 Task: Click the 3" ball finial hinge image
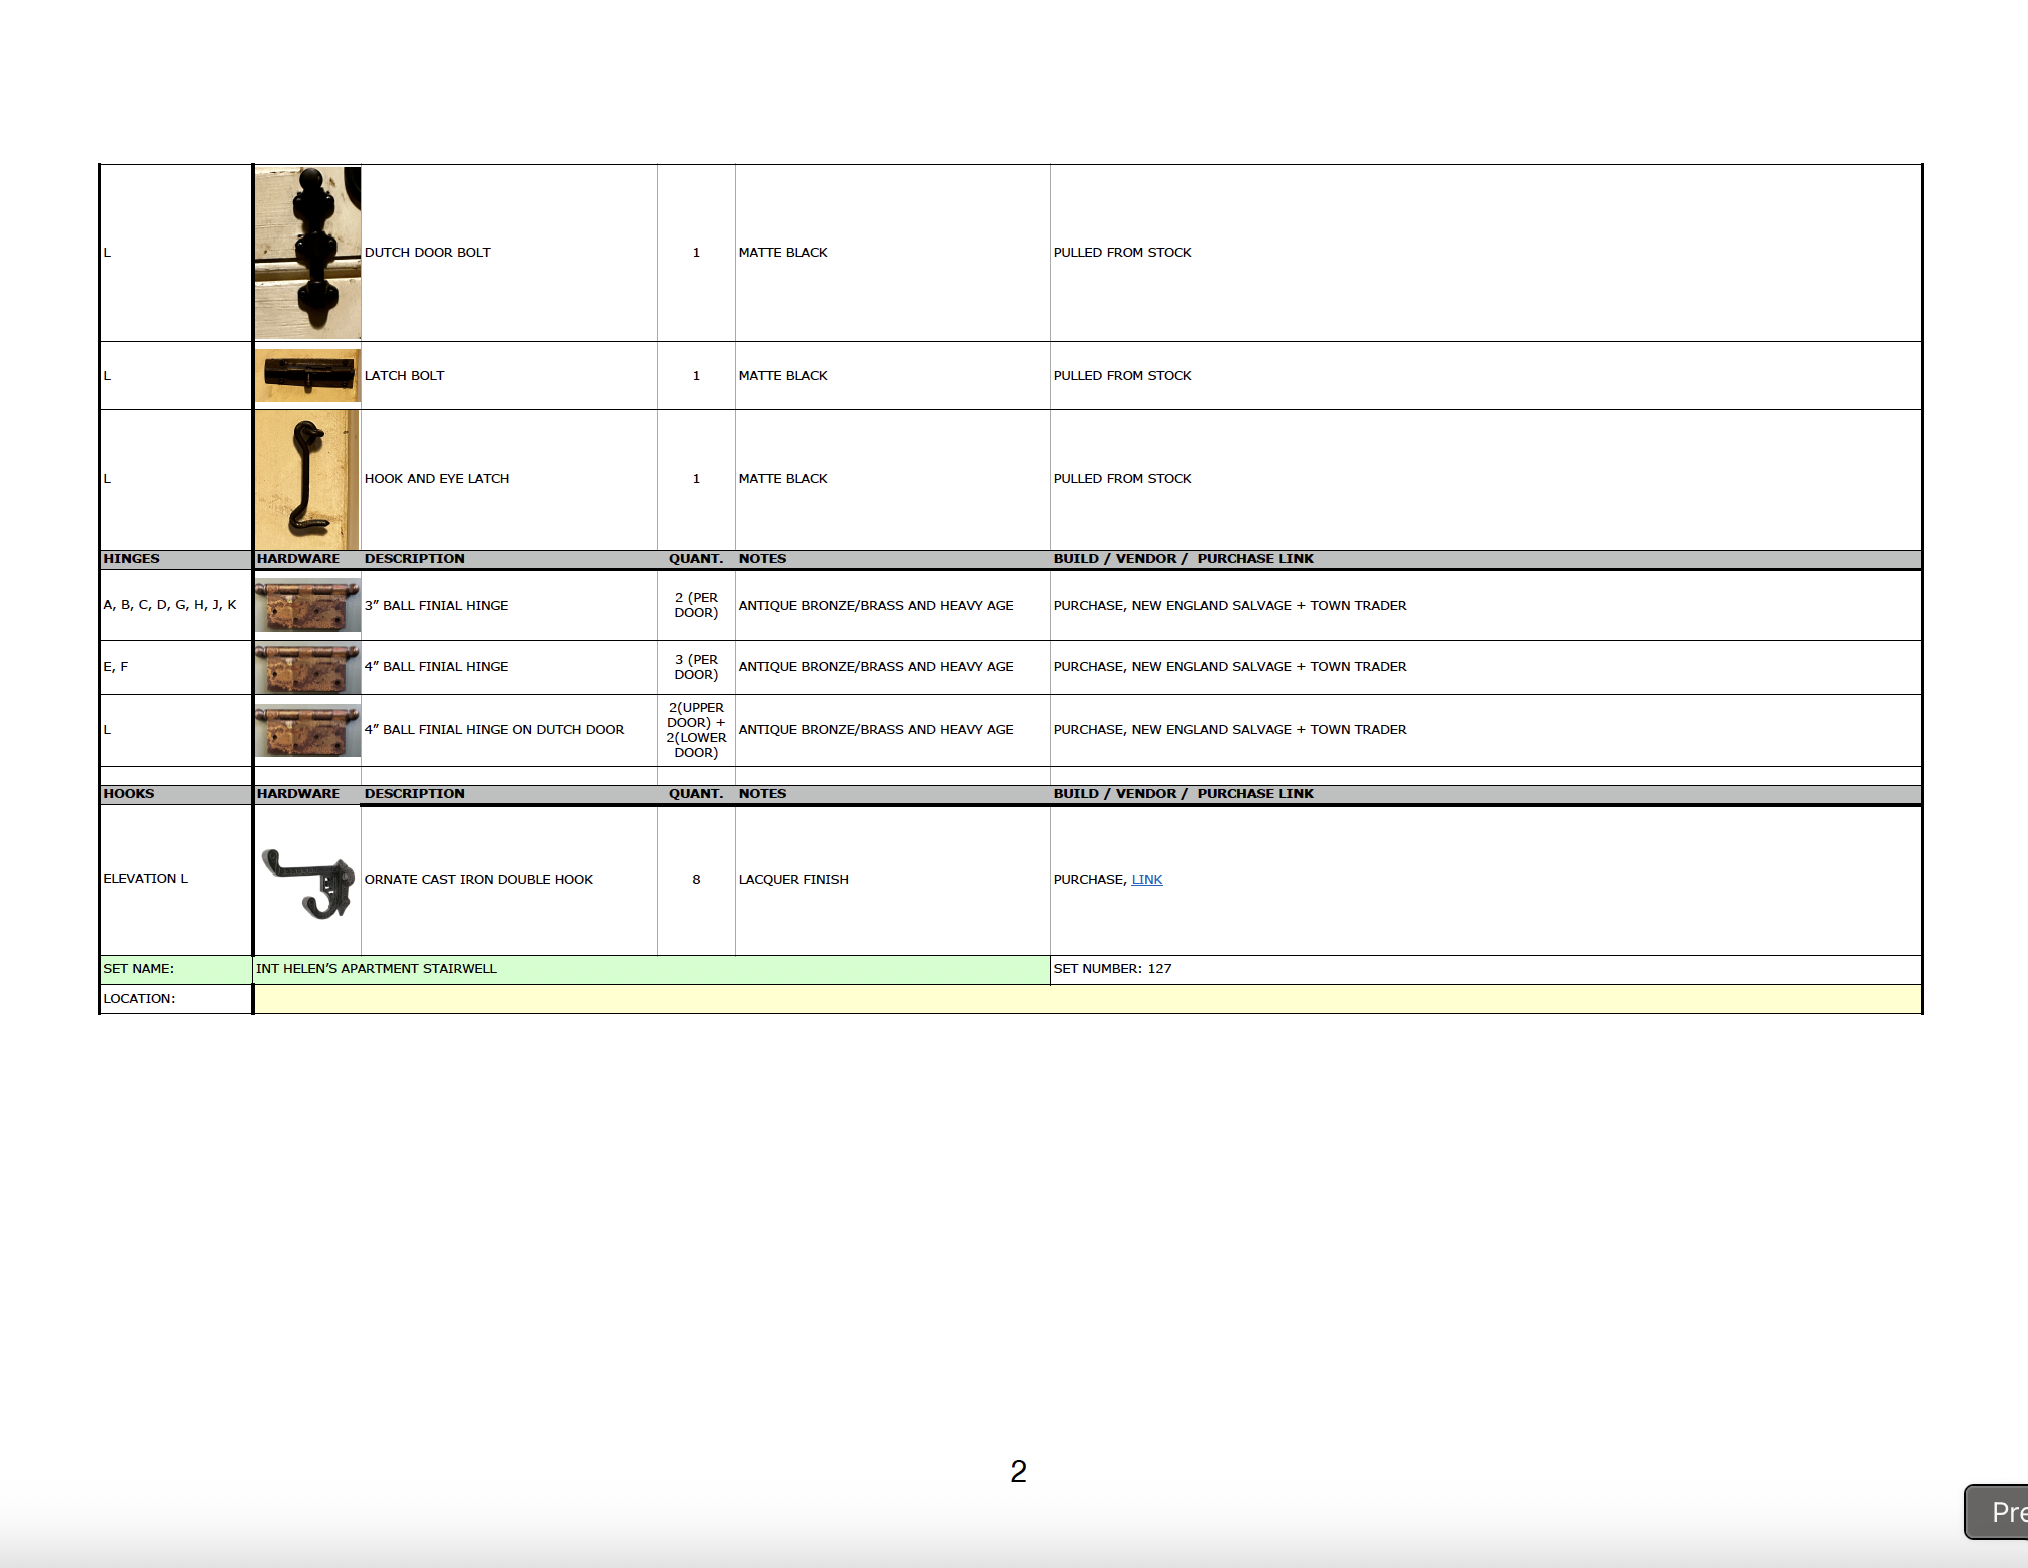(x=307, y=606)
